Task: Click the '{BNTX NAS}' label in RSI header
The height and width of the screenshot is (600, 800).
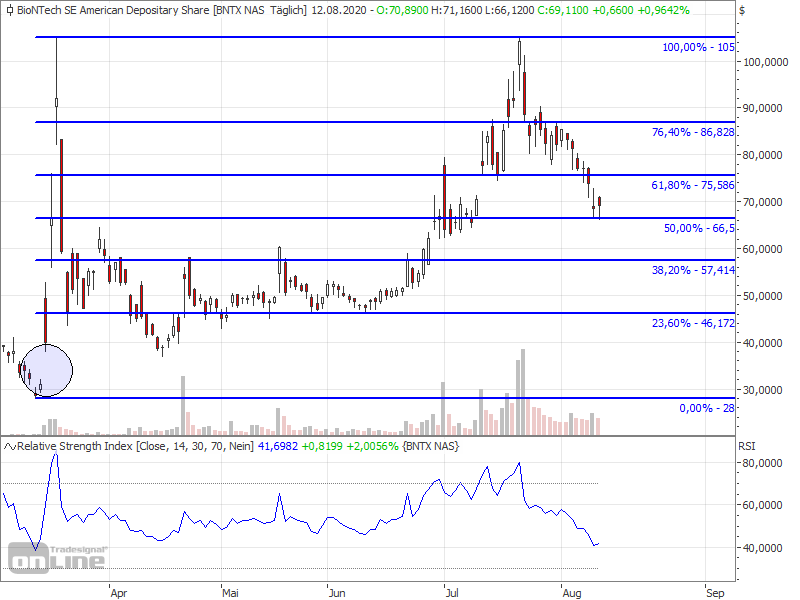Action: 430,446
